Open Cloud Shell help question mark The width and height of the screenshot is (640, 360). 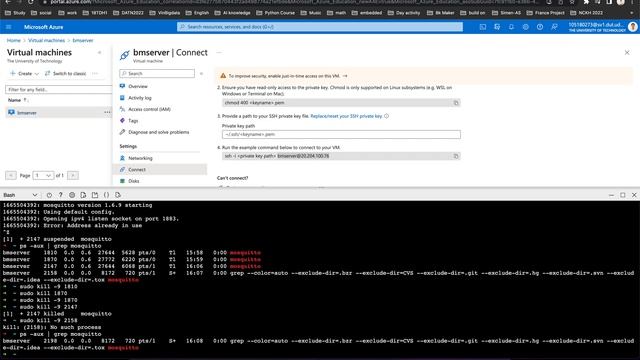60,195
